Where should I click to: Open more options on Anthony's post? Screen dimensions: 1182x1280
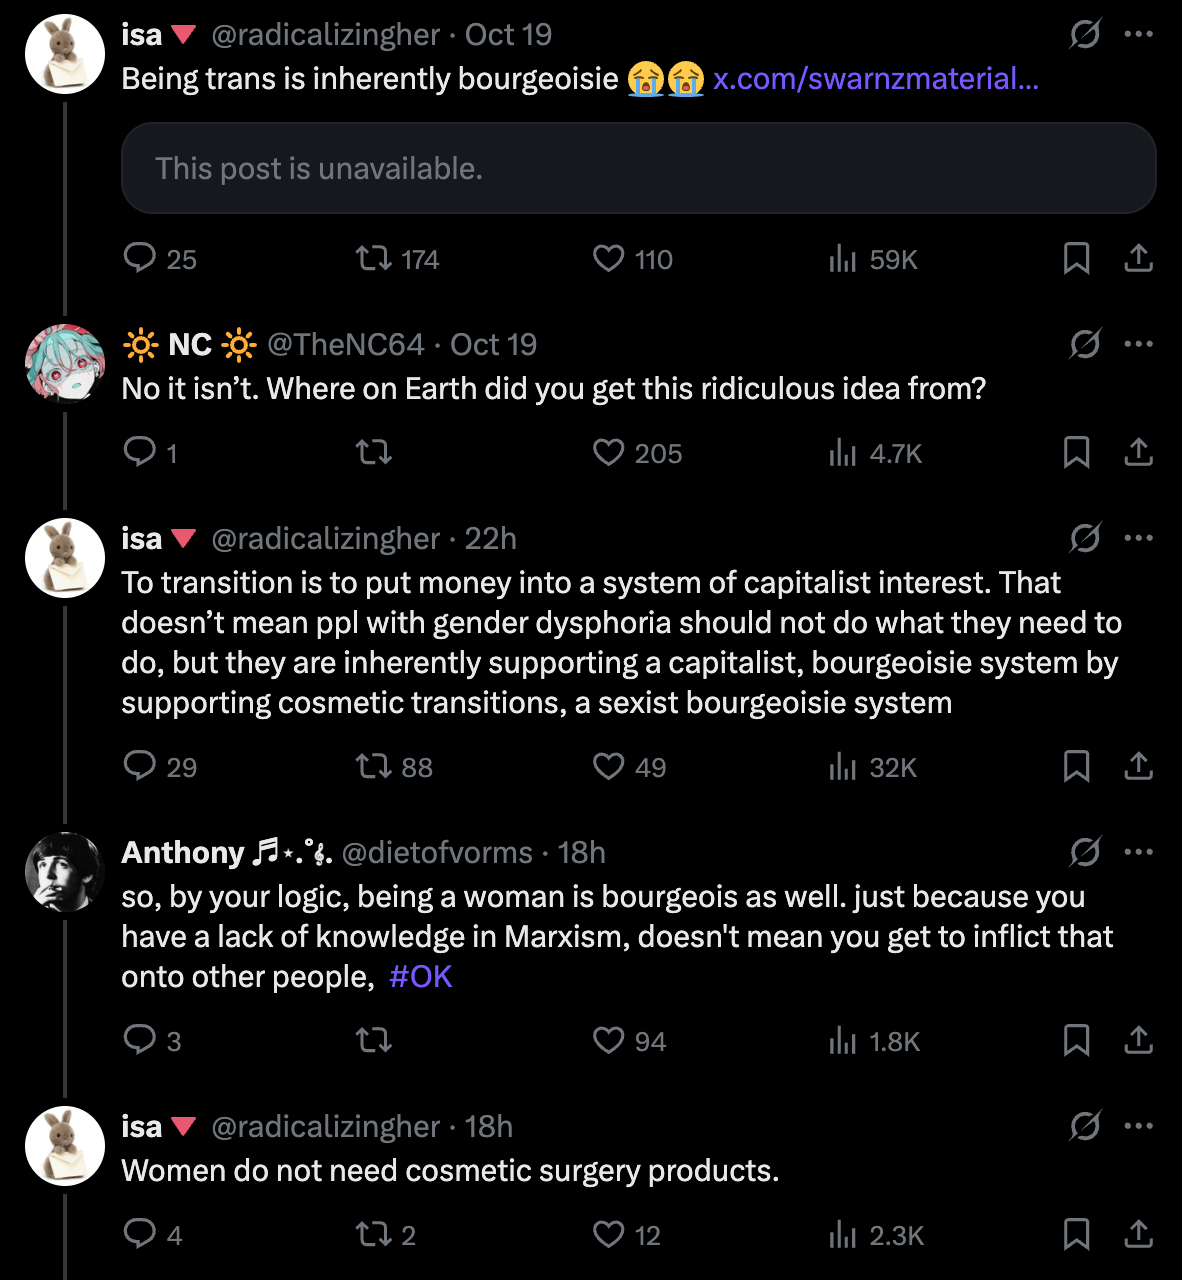[x=1138, y=852]
